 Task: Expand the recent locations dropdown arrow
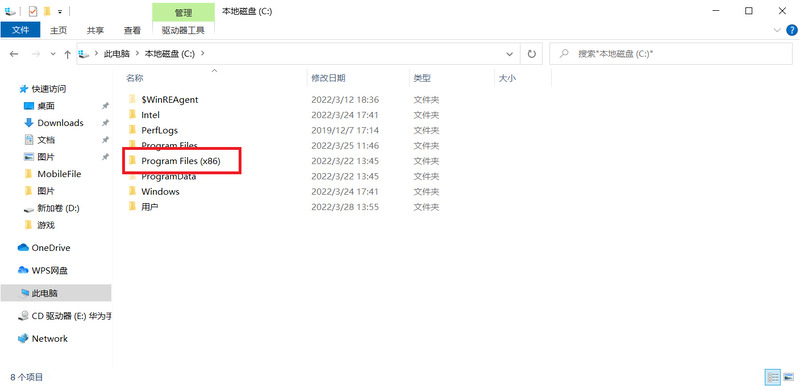click(x=53, y=54)
